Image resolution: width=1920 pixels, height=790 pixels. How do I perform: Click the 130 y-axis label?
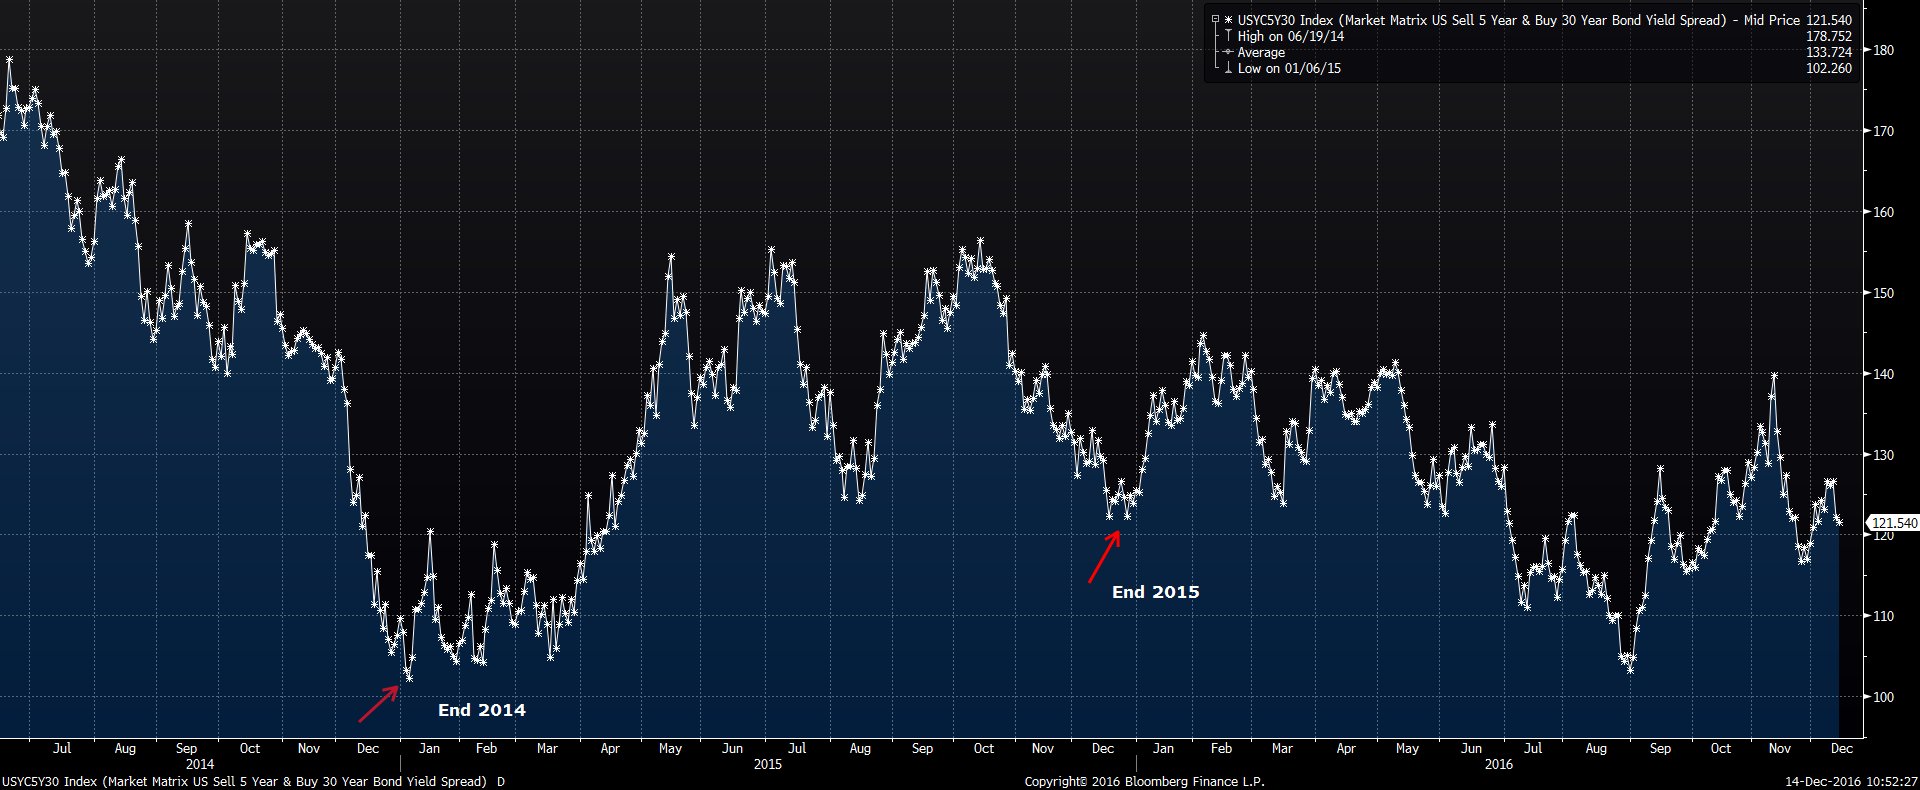[1883, 455]
